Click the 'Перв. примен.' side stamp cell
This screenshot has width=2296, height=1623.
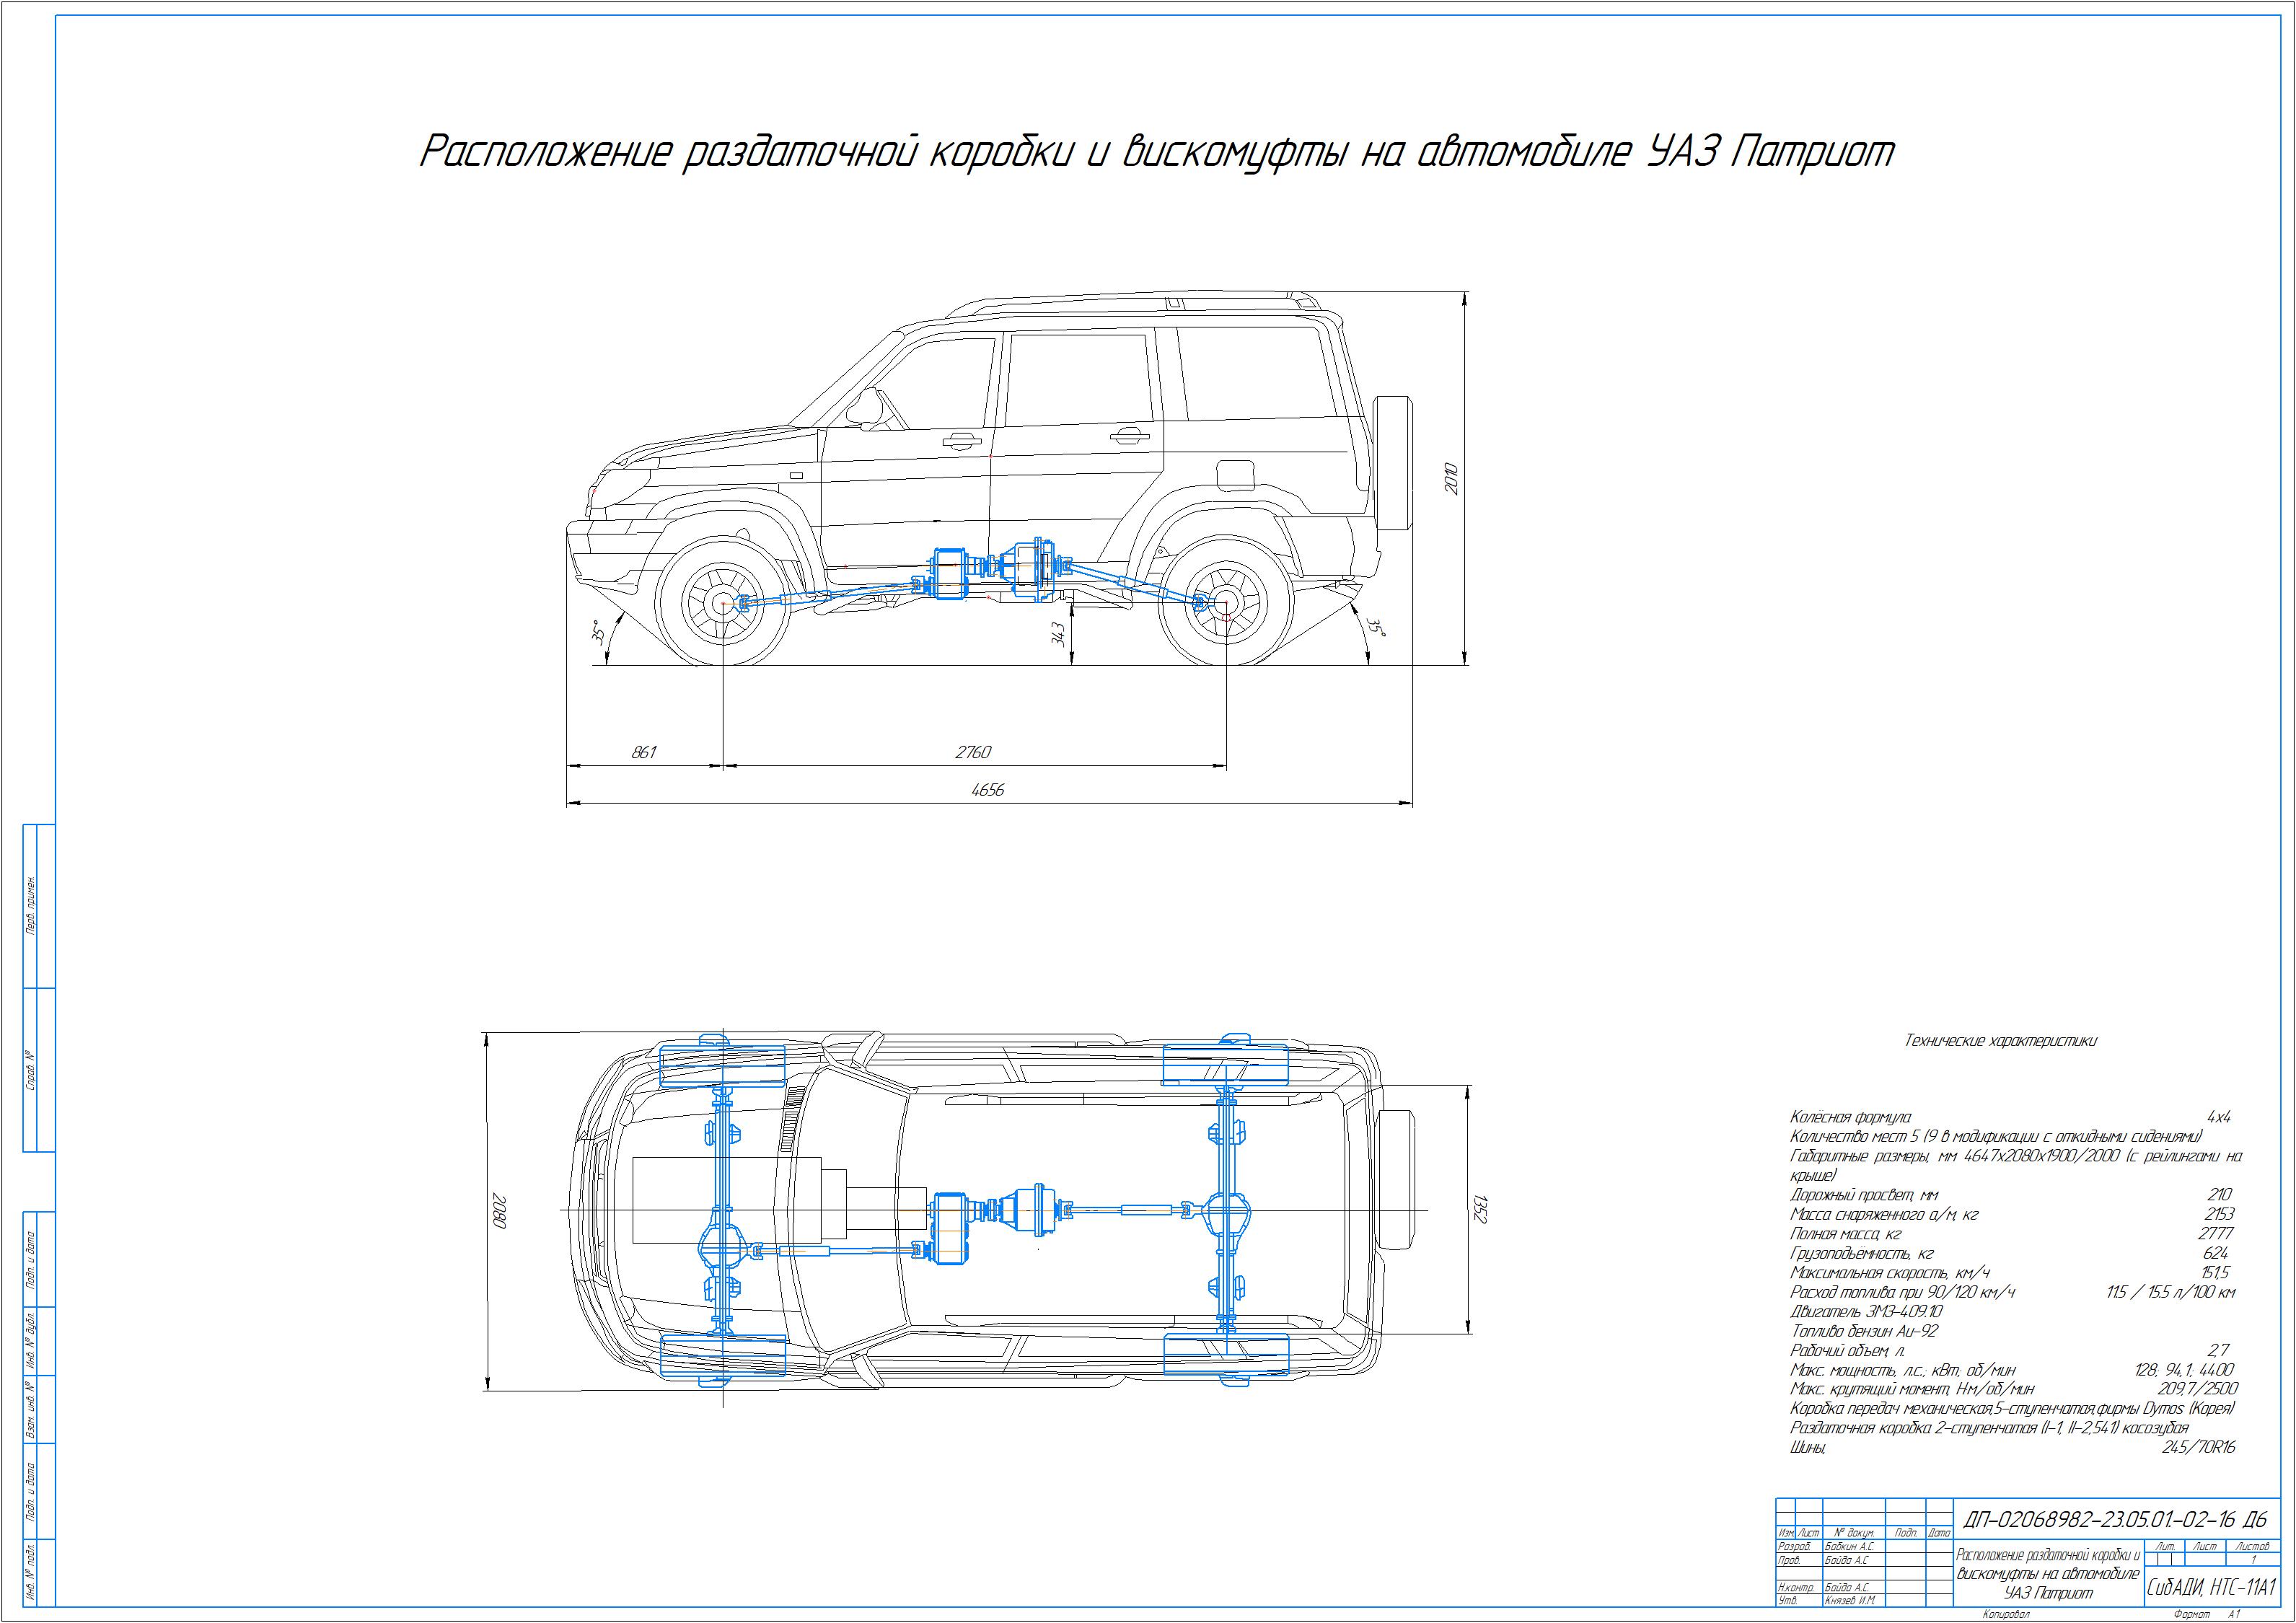tap(30, 906)
